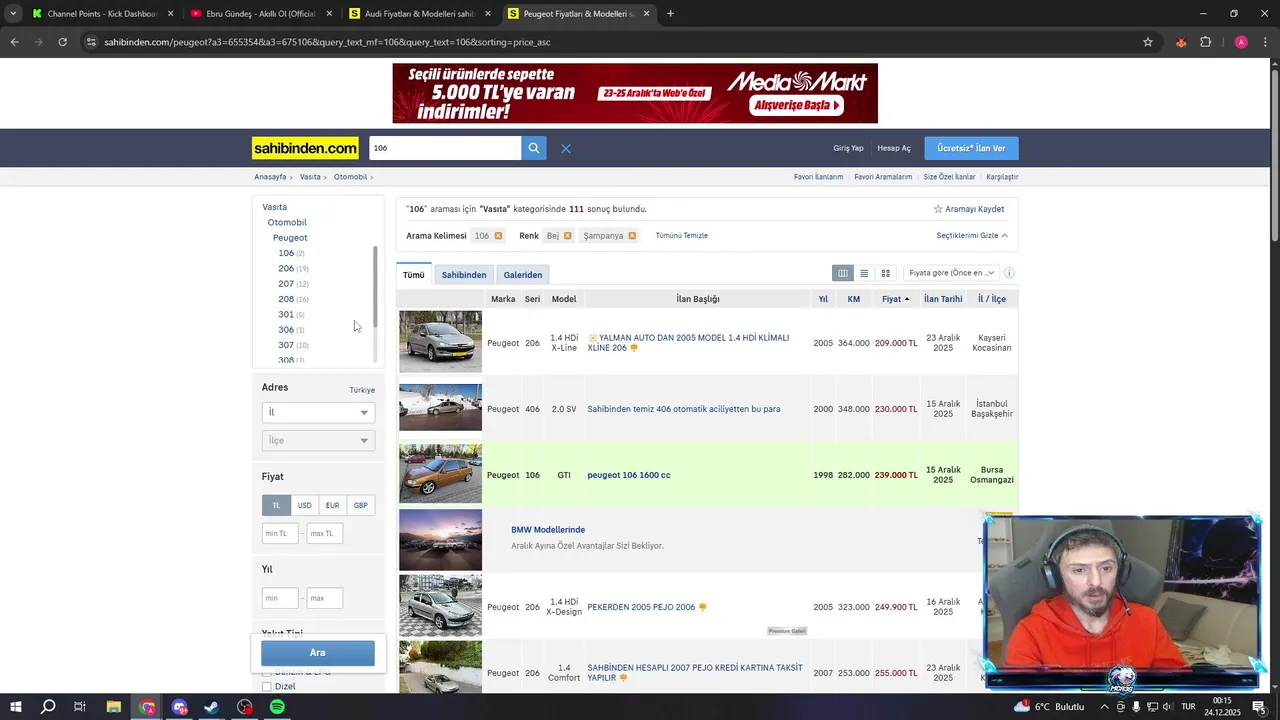Sort by the KM column header
Viewport: 1280px width, 720px height.
pos(854,299)
